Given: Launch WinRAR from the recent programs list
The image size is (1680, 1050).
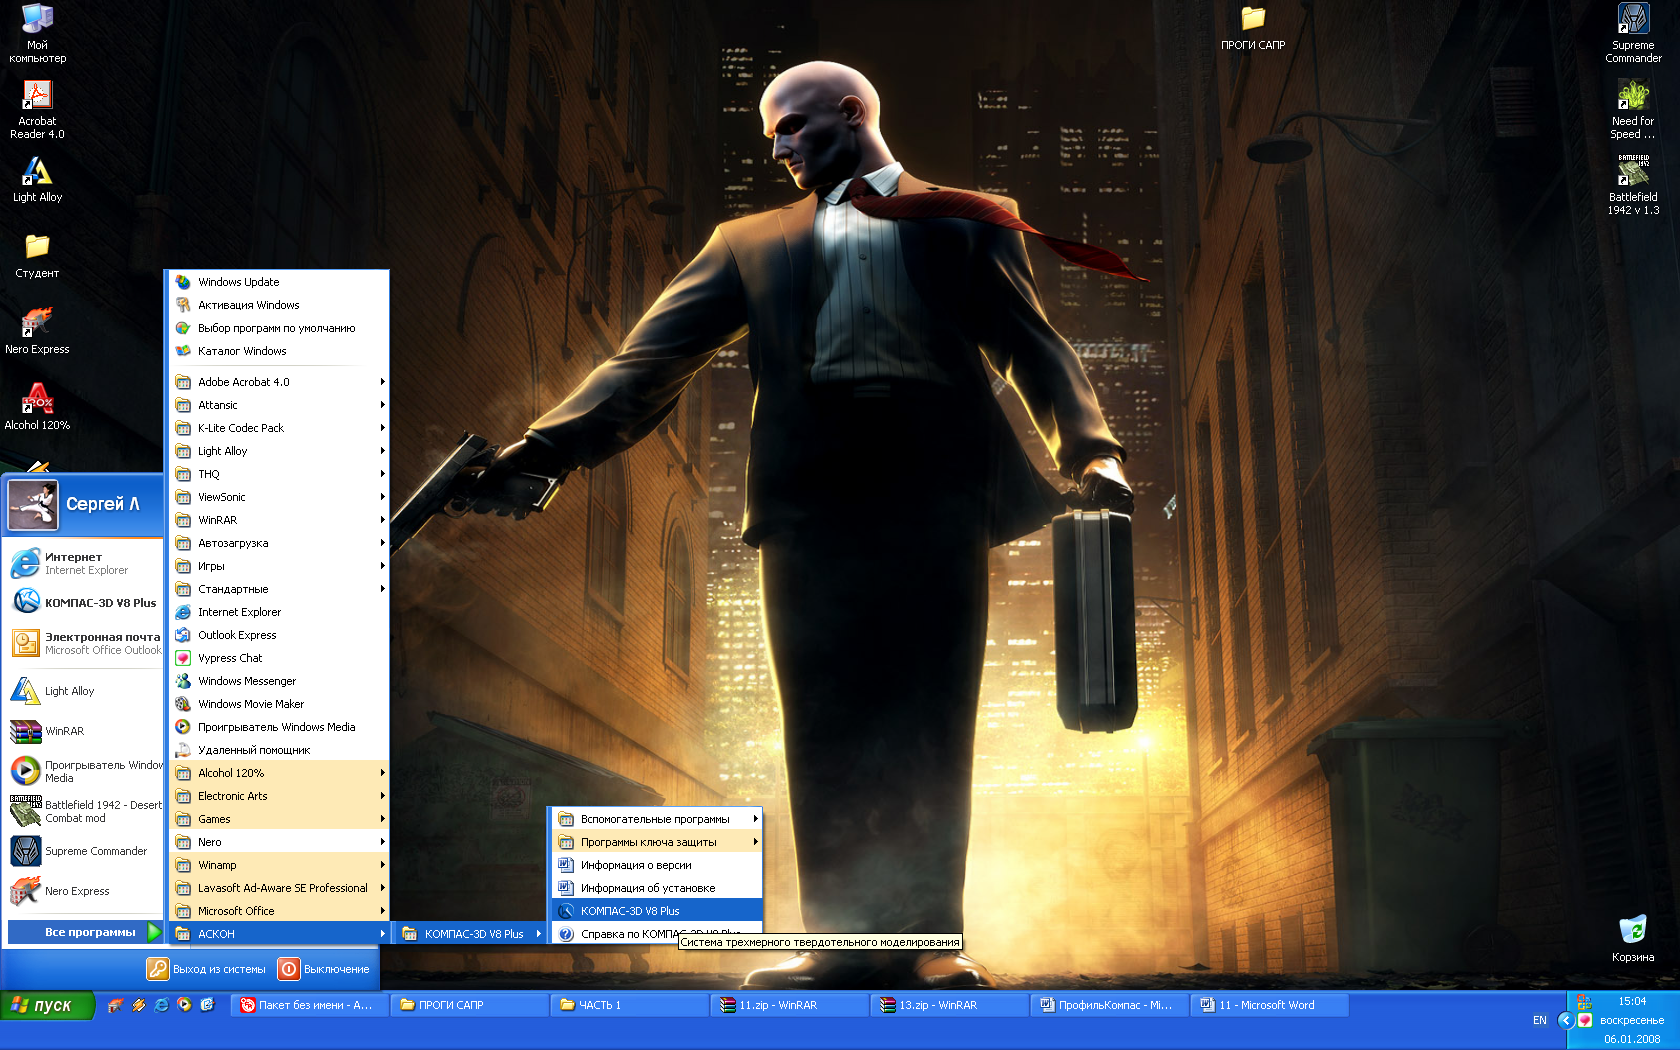Looking at the screenshot, I should click(x=84, y=731).
